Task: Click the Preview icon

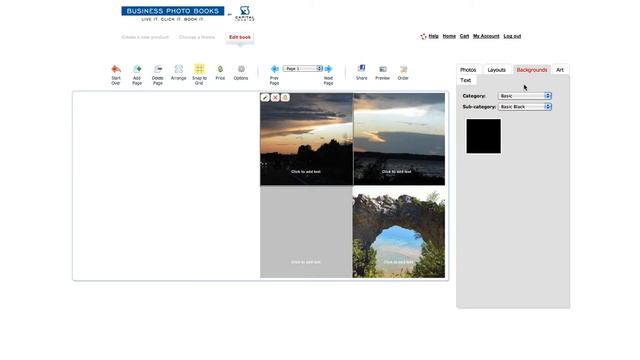Action: tap(382, 69)
